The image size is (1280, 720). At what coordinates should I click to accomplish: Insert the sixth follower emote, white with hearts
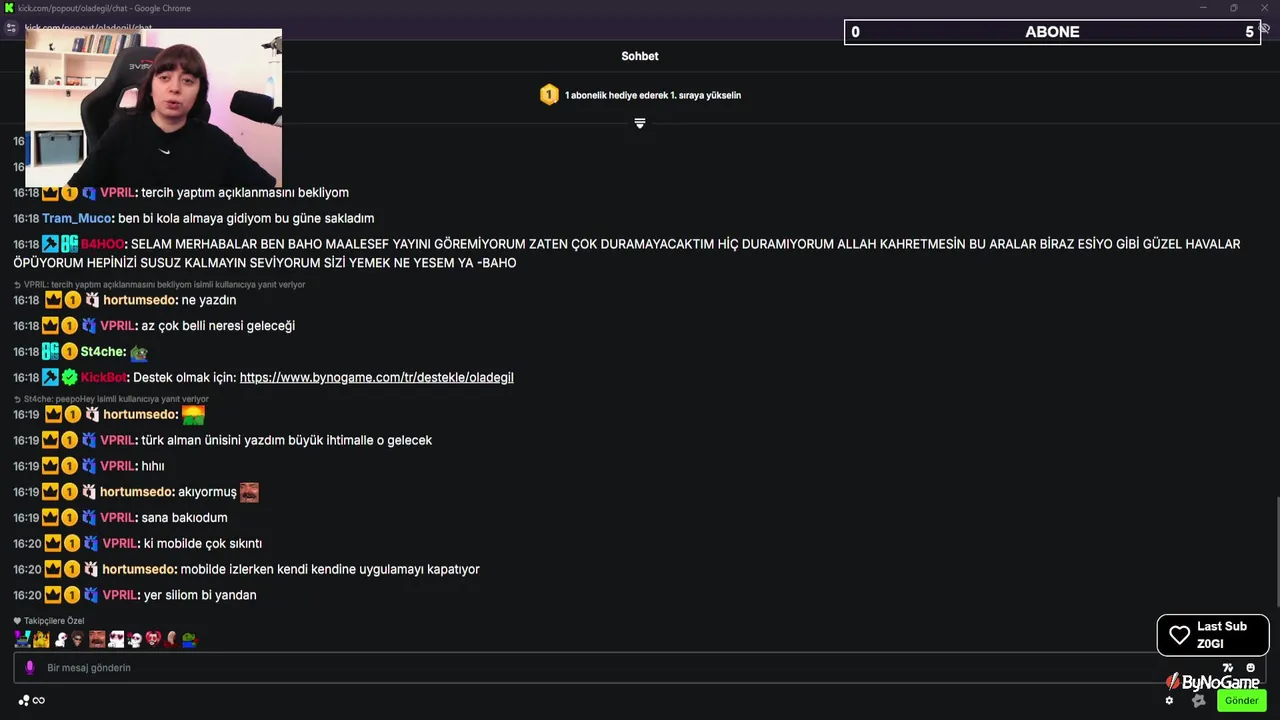[116, 639]
